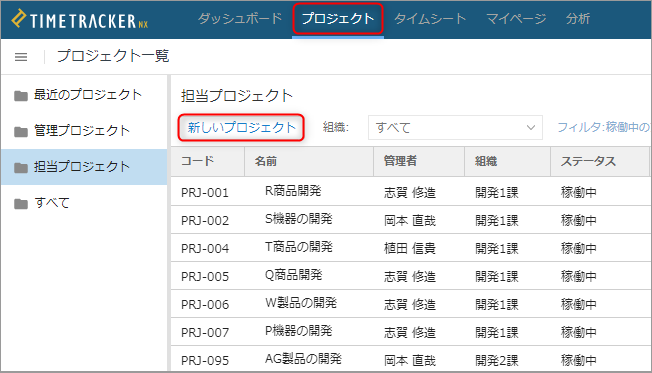Select 担当プロジェクト in the sidebar
Viewport: 652px width, 373px height.
click(84, 167)
